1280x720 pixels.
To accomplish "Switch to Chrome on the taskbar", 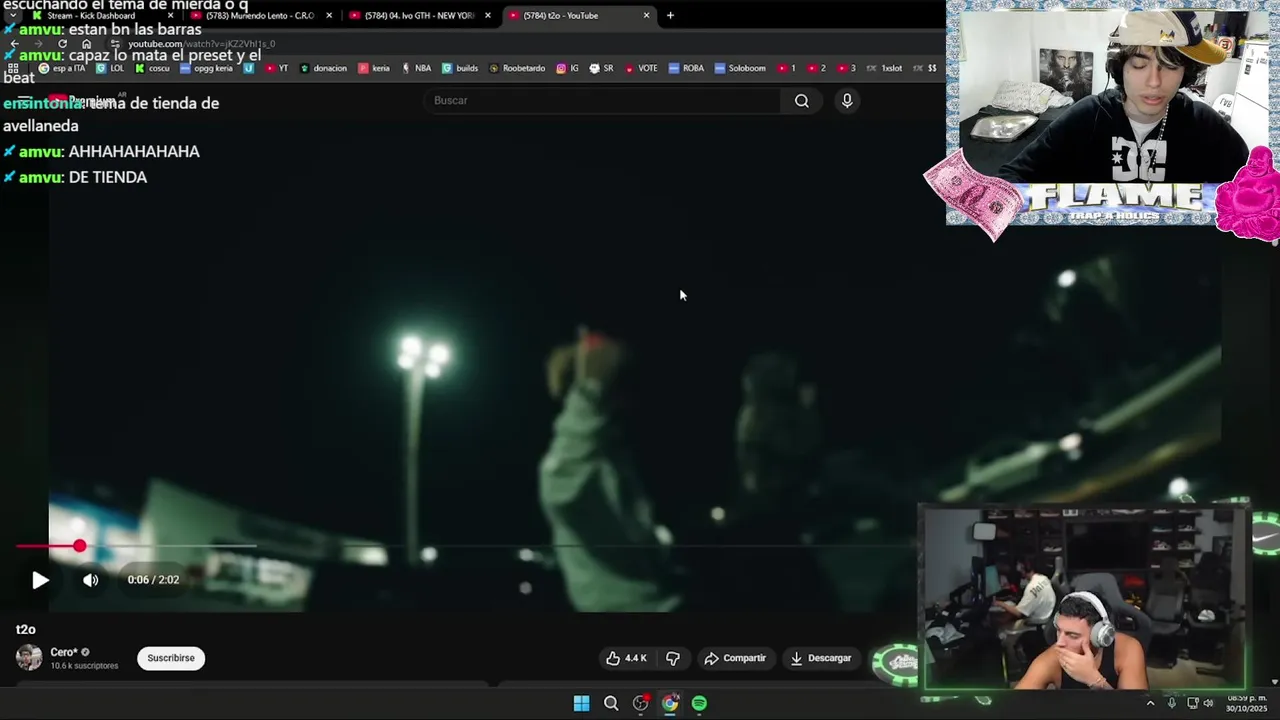I will pos(670,703).
